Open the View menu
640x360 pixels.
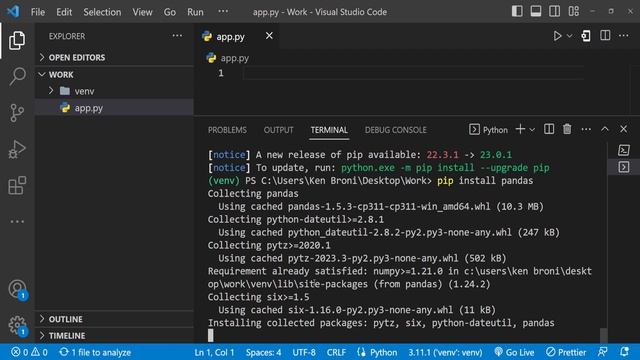click(x=142, y=12)
